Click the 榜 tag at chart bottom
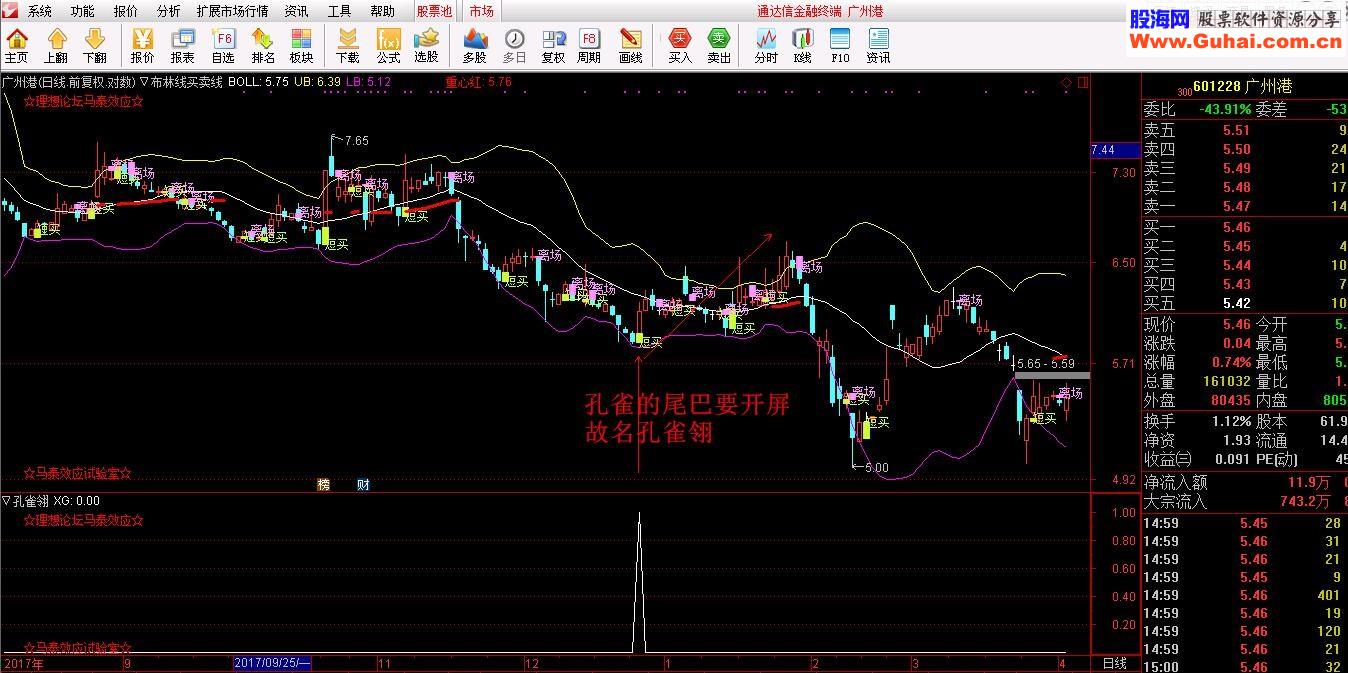Image resolution: width=1348 pixels, height=673 pixels. pos(323,484)
